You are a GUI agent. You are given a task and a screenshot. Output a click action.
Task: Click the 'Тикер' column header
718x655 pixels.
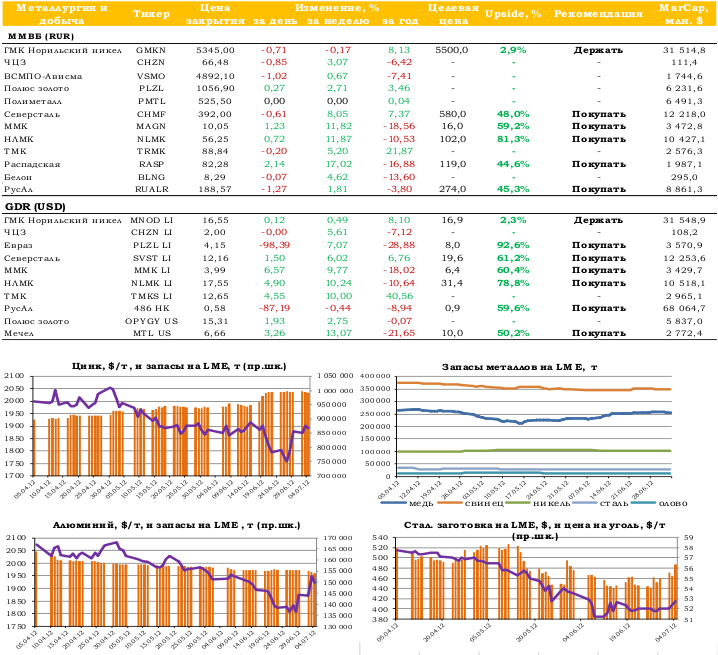[x=151, y=14]
